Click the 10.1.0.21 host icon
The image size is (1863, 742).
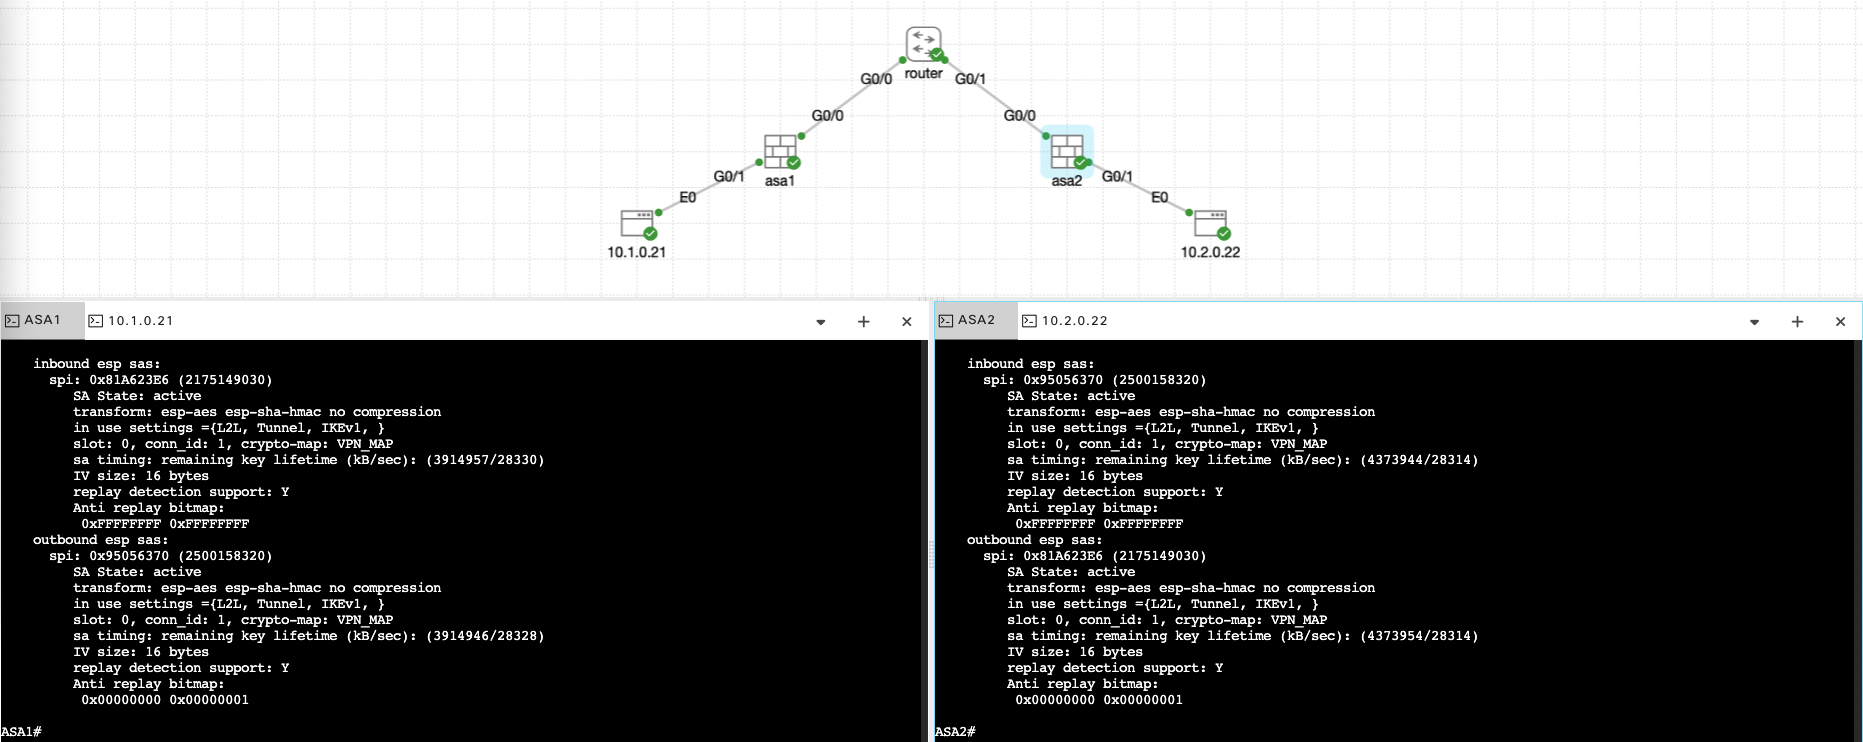(636, 222)
